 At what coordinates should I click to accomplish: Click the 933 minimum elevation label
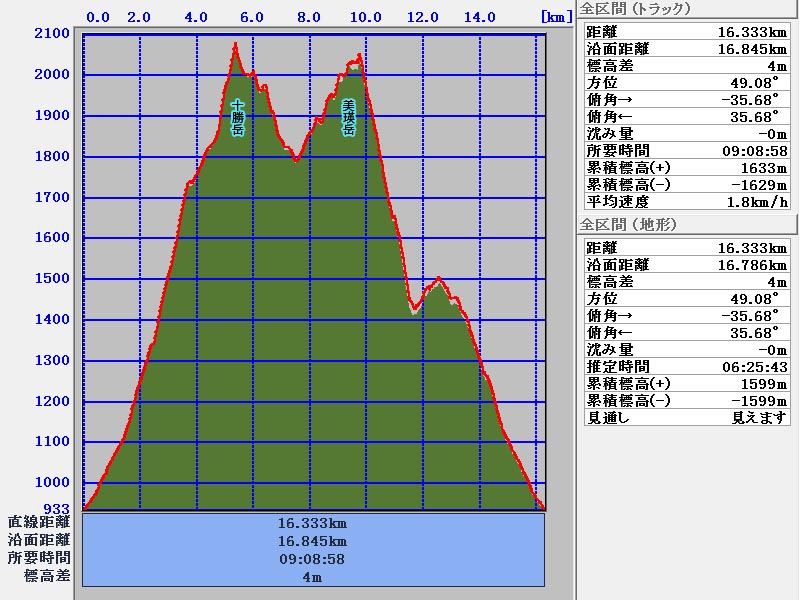click(57, 507)
